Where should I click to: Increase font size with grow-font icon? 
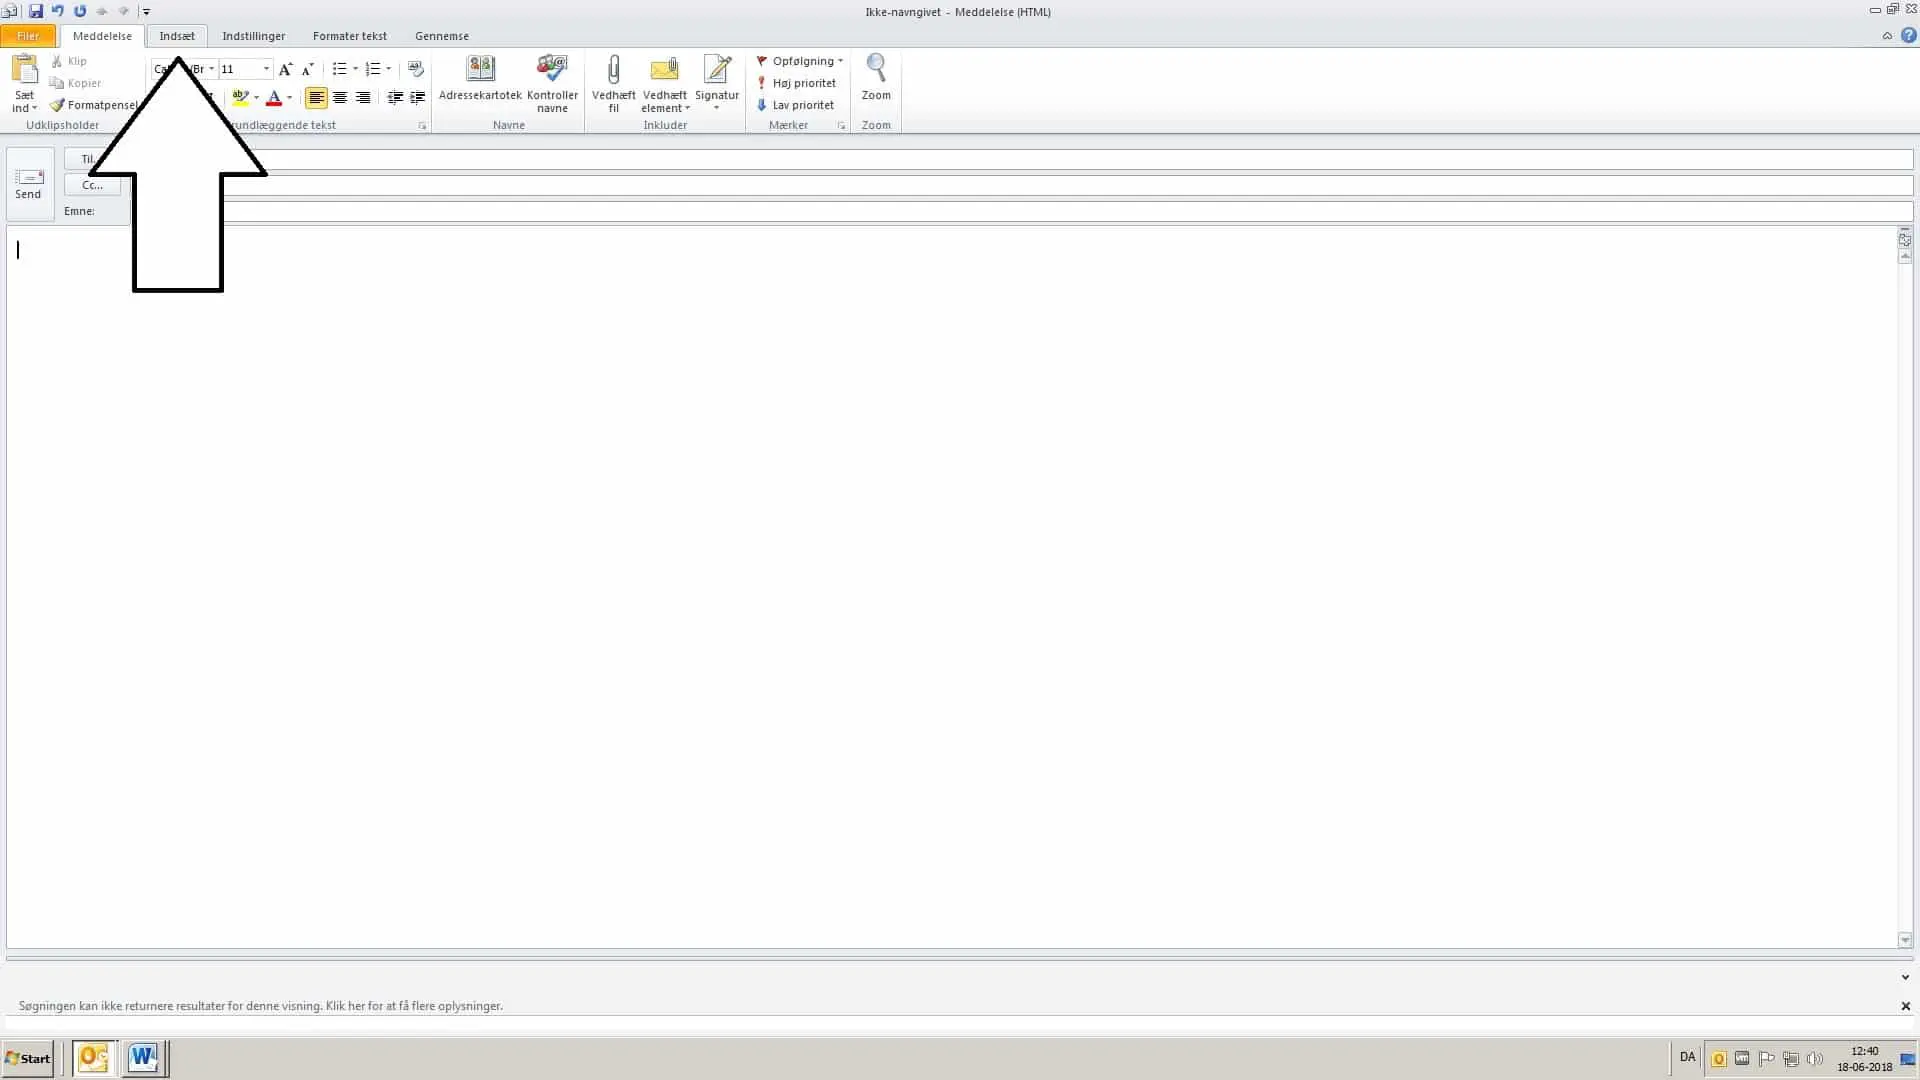click(x=285, y=69)
